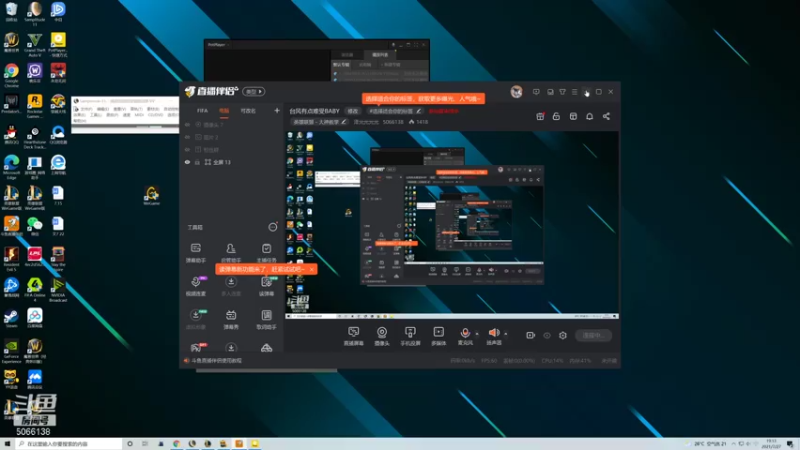Viewport: 800px width, 450px height.
Task: Expand microphone options arrow
Action: (x=477, y=334)
